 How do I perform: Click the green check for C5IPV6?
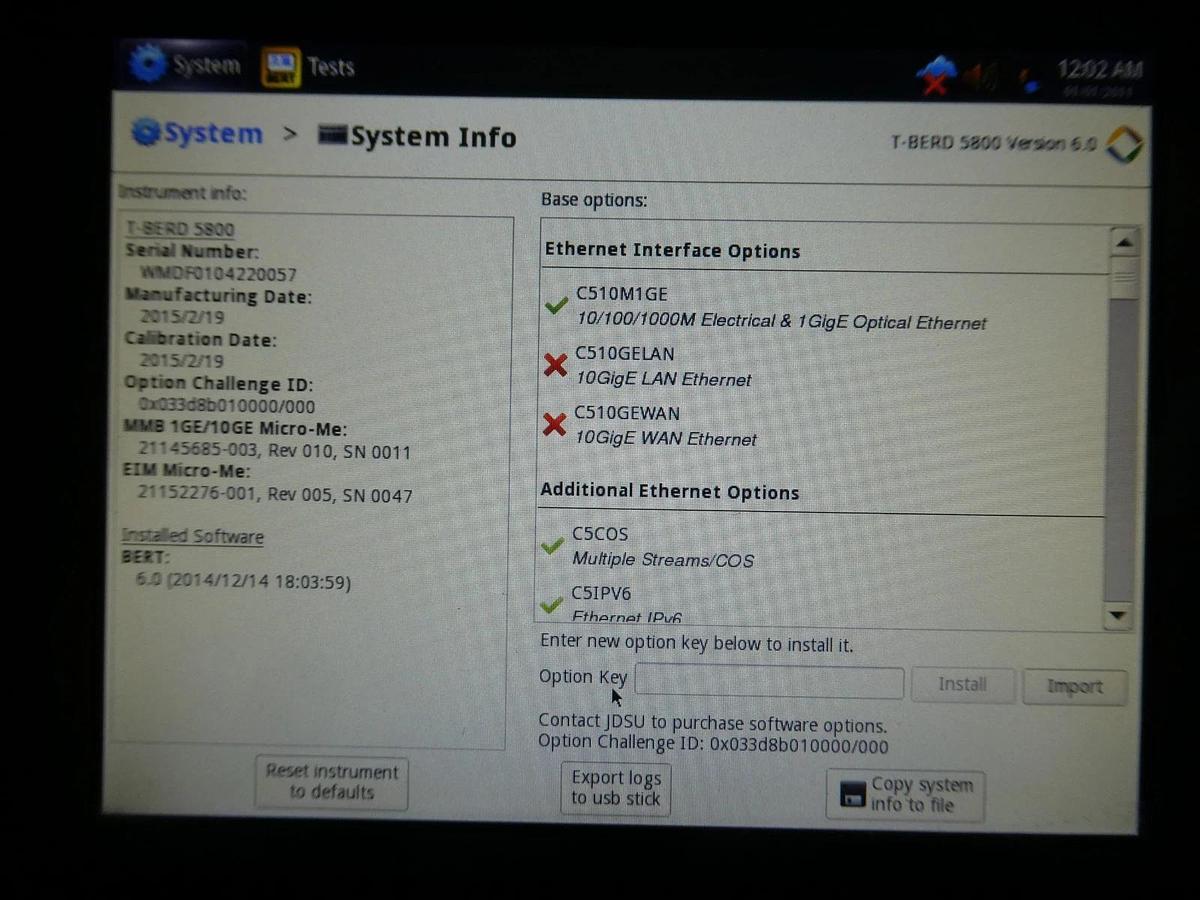(550, 605)
